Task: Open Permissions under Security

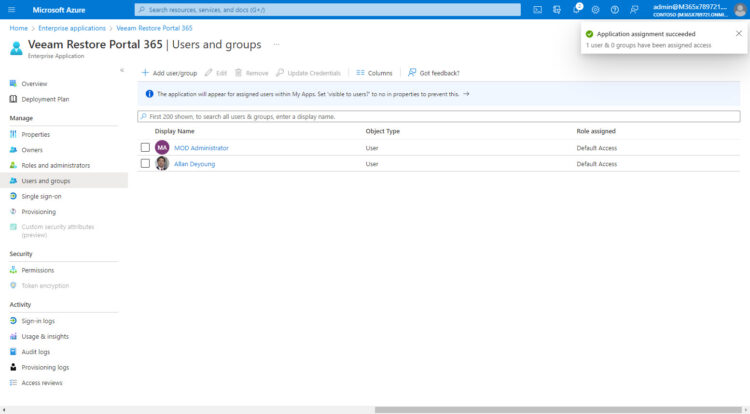Action: [x=38, y=270]
